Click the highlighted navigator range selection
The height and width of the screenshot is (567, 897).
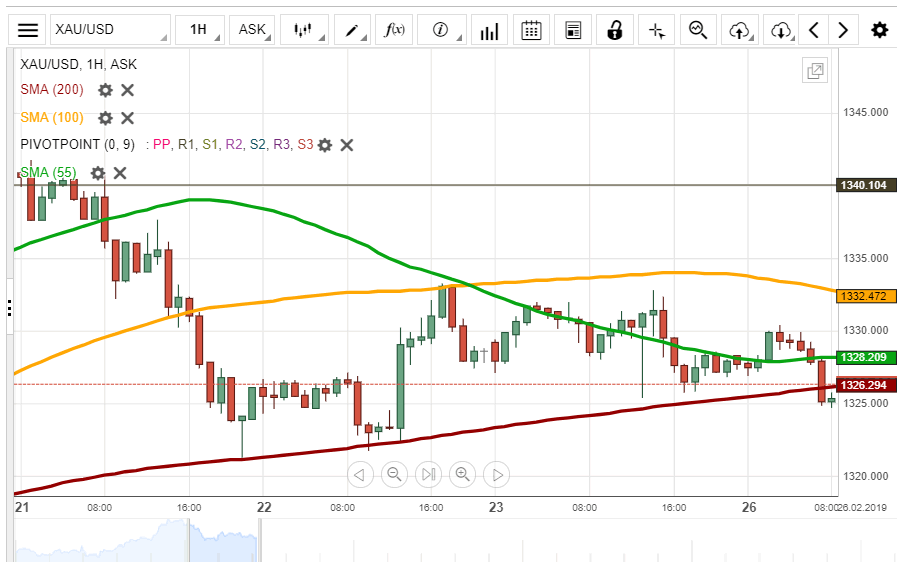(224, 540)
